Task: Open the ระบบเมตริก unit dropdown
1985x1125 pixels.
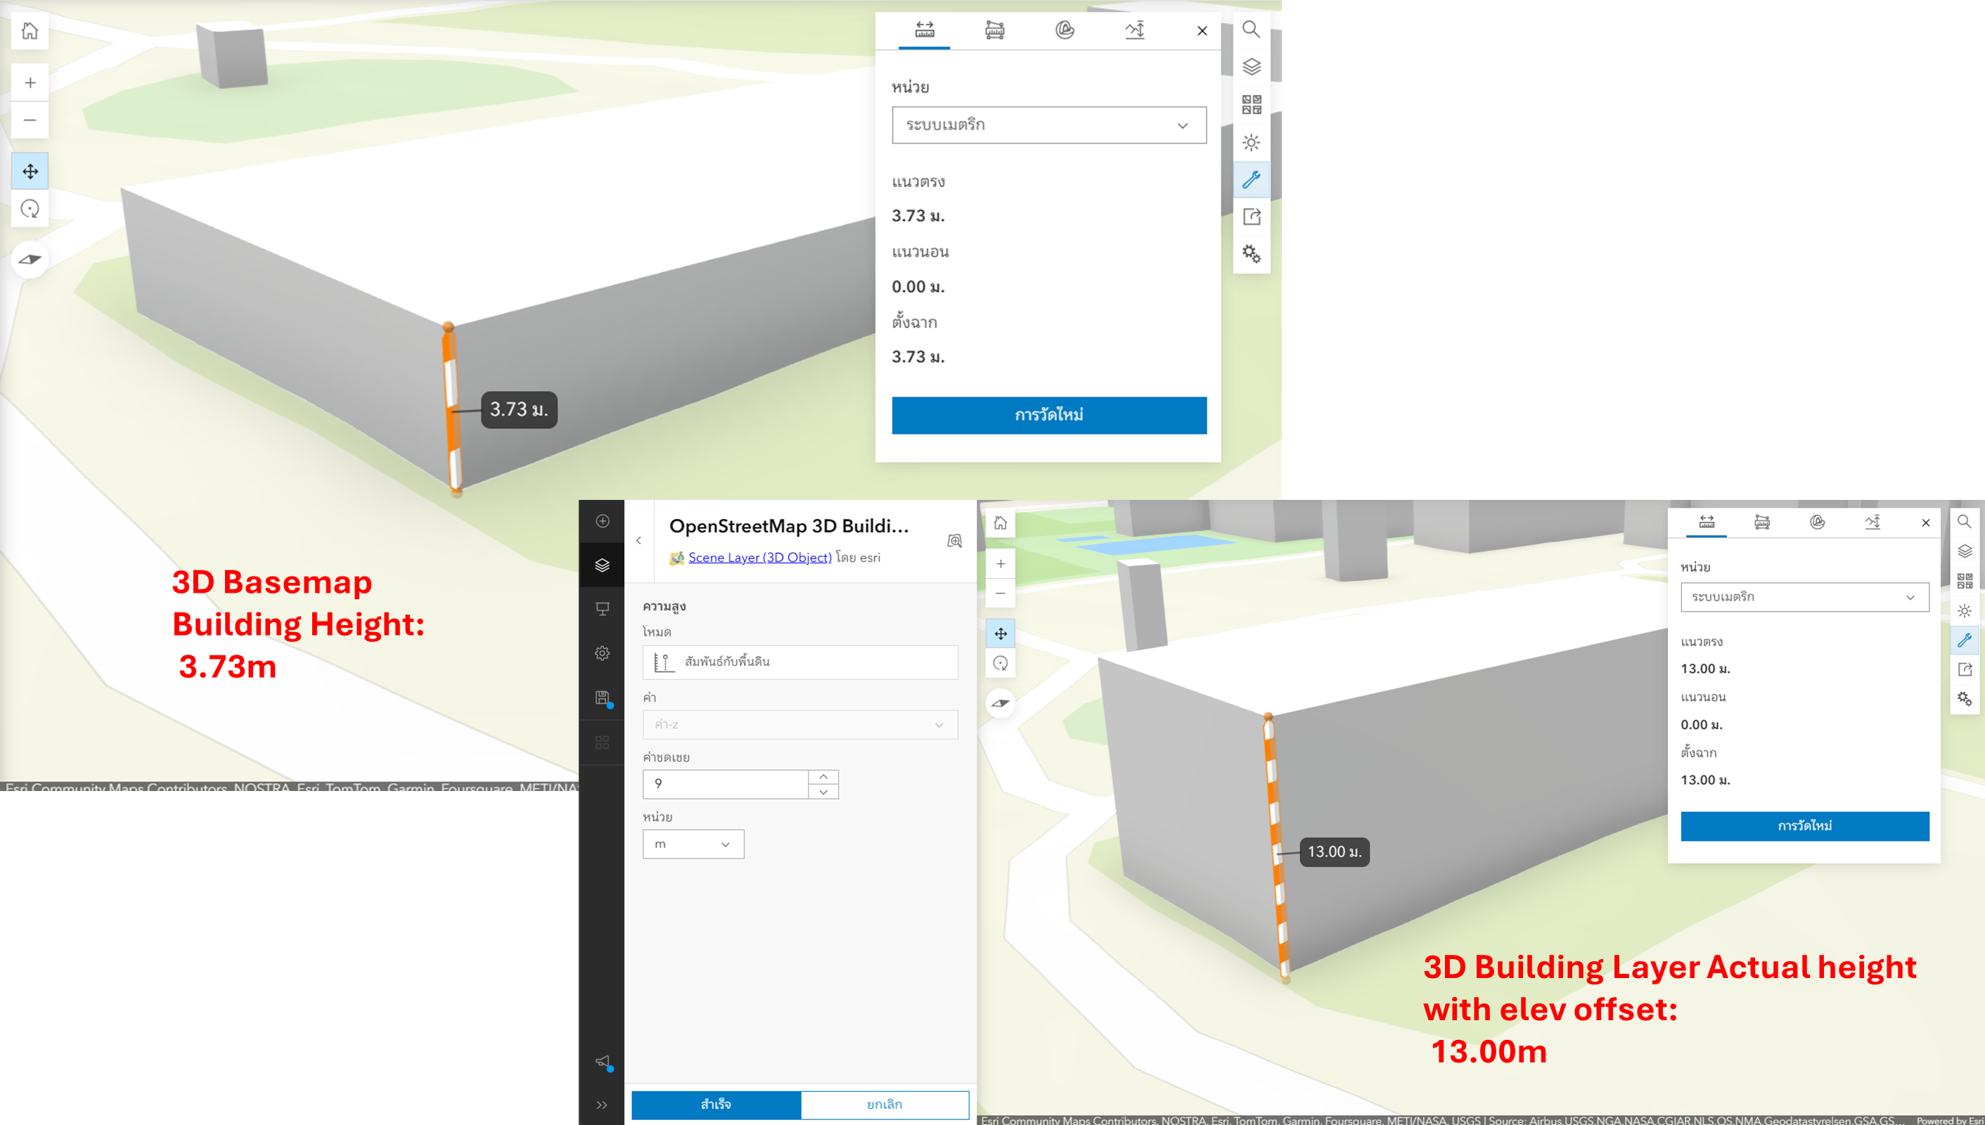Action: coord(1048,125)
